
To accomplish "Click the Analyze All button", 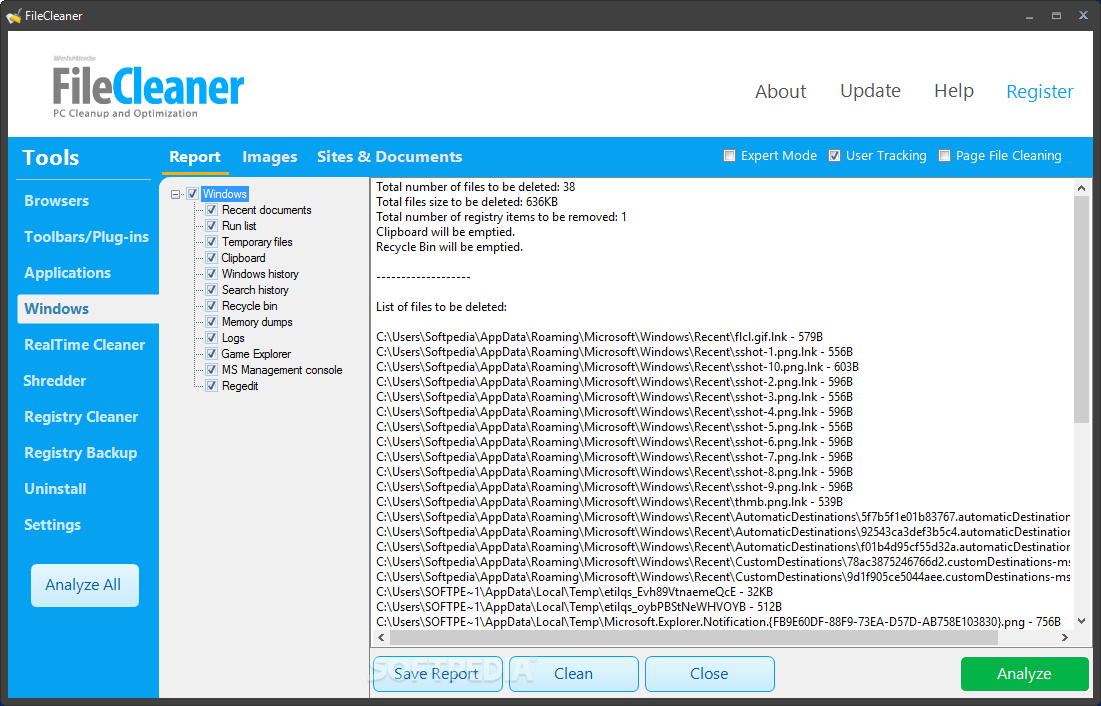I will click(x=85, y=585).
